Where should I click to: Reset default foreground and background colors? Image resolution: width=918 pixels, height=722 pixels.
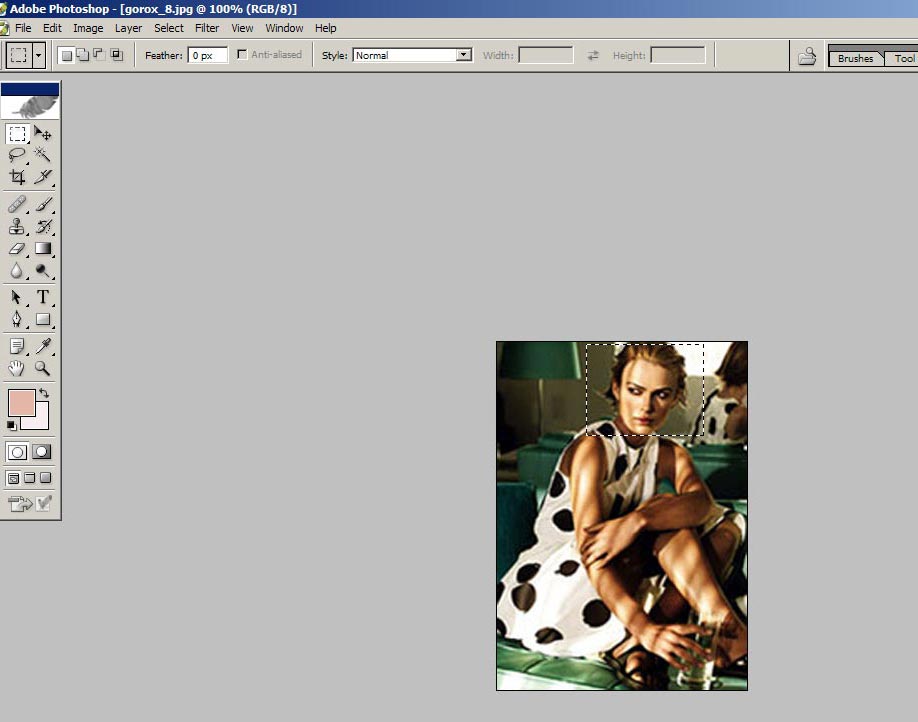coord(12,425)
